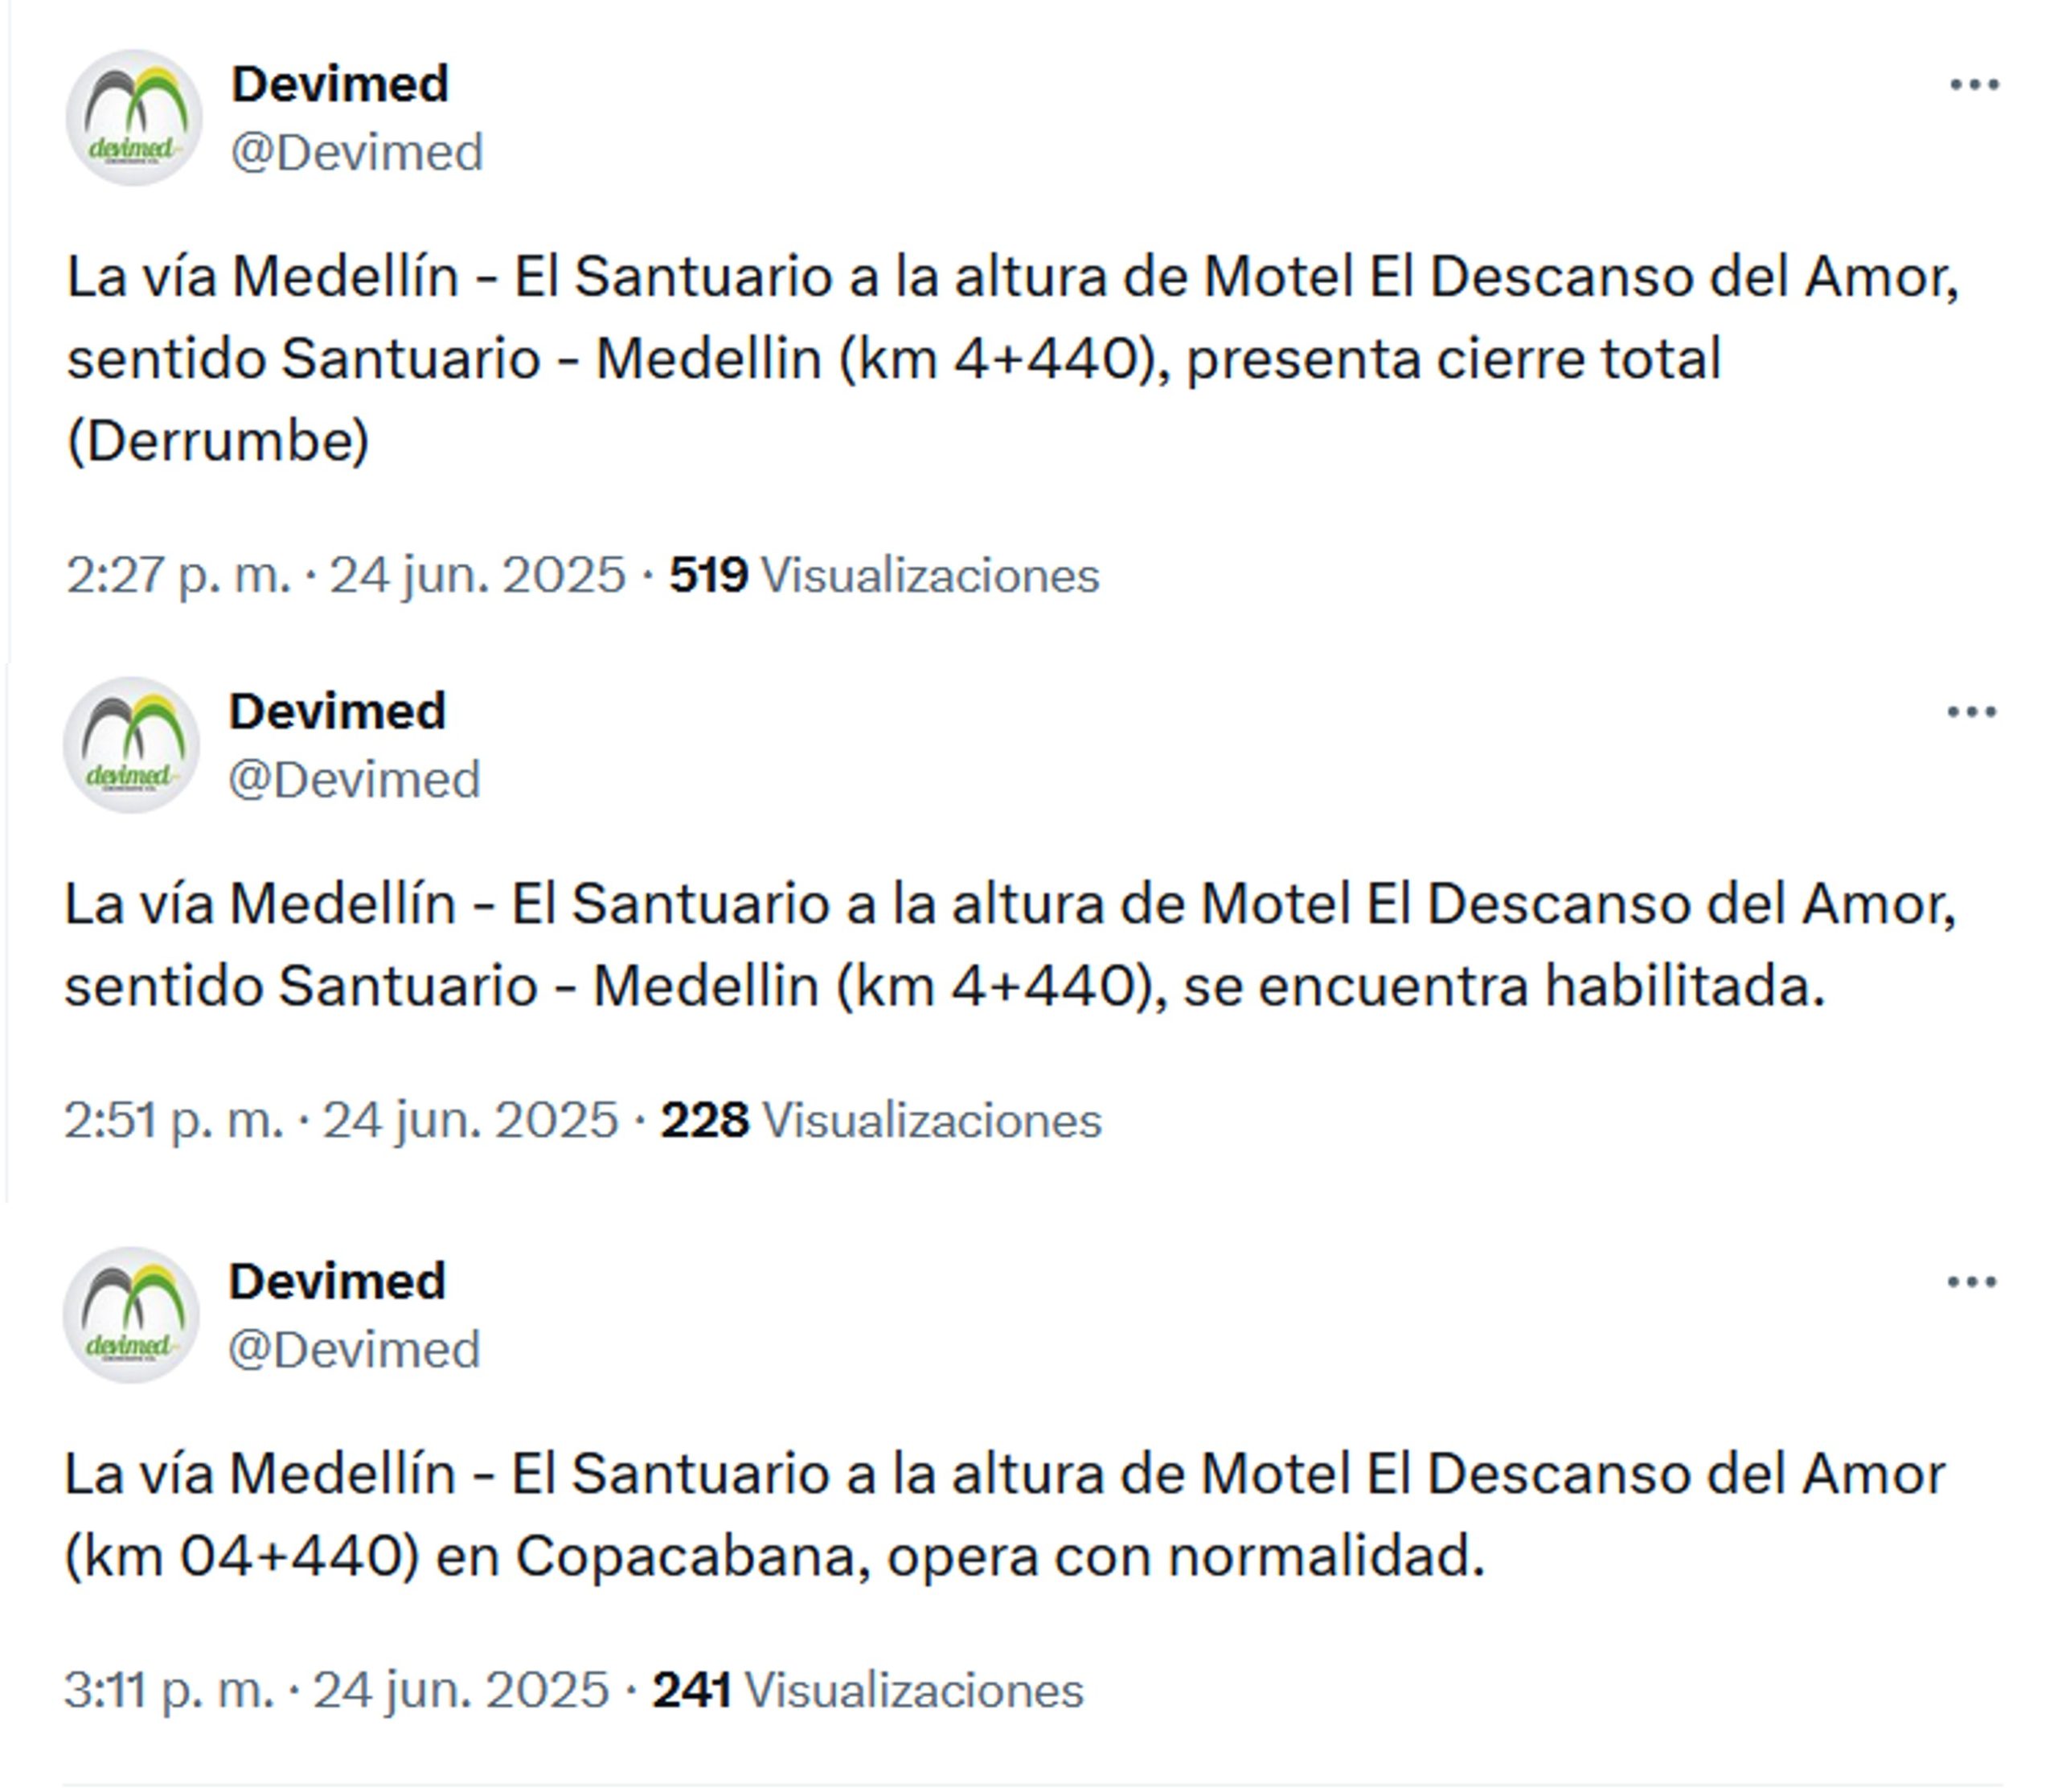Open more options on the 'cierre total' tweet

pyautogui.click(x=1973, y=85)
